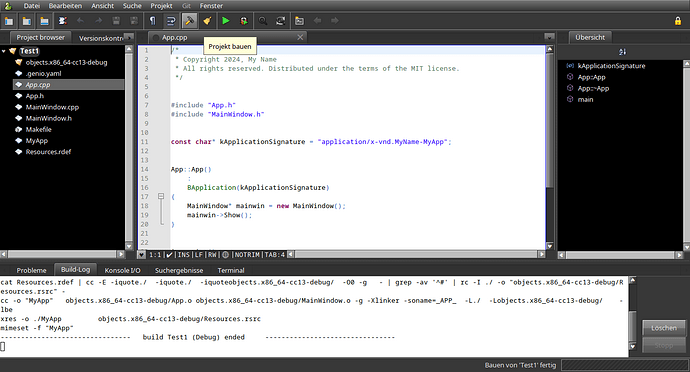690x372 pixels.
Task: Select Makefile in project tree
Action: pos(38,129)
